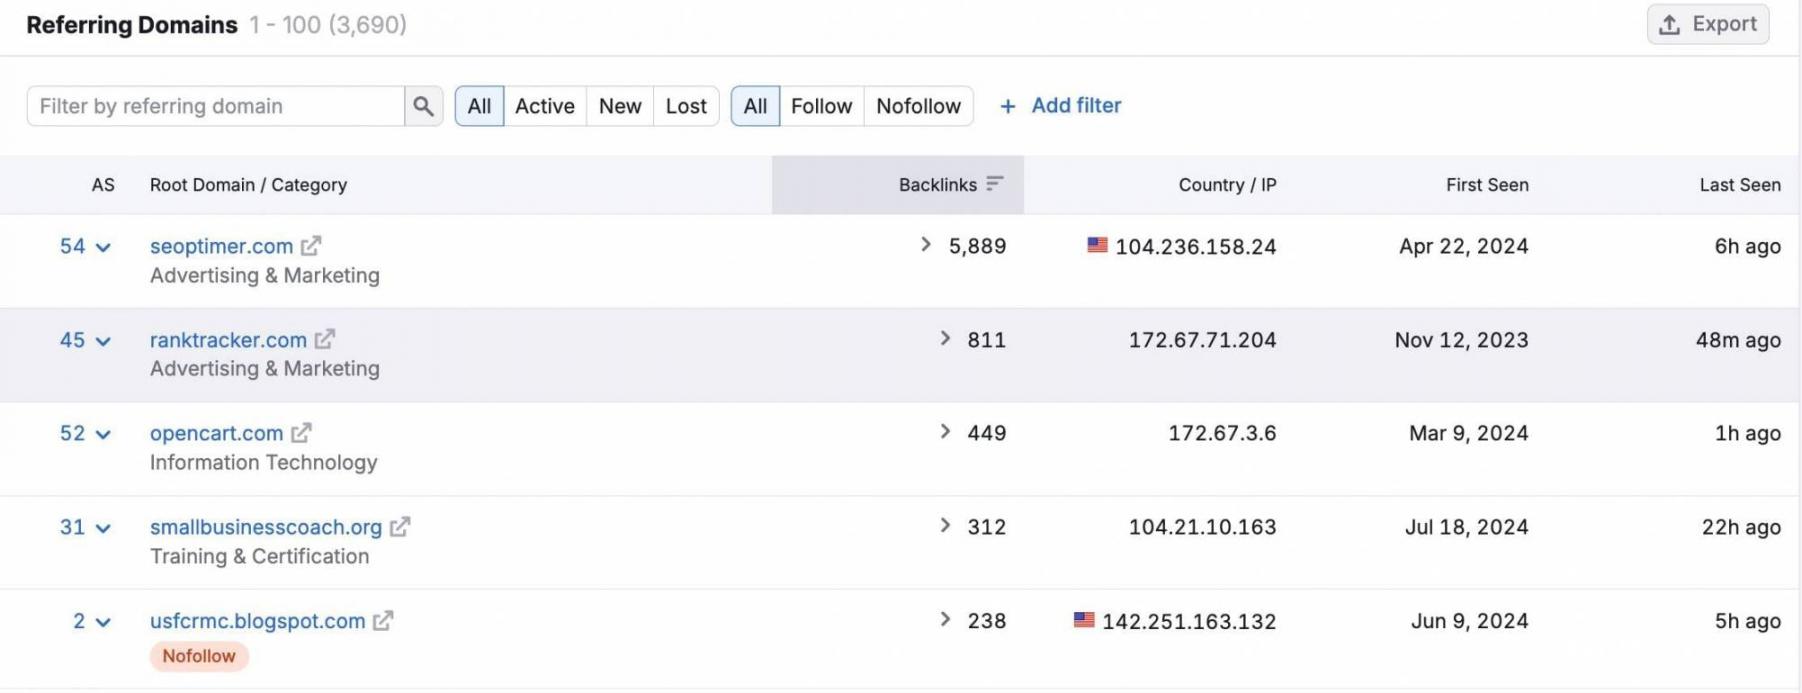Open the opencart.com domain link

(216, 433)
